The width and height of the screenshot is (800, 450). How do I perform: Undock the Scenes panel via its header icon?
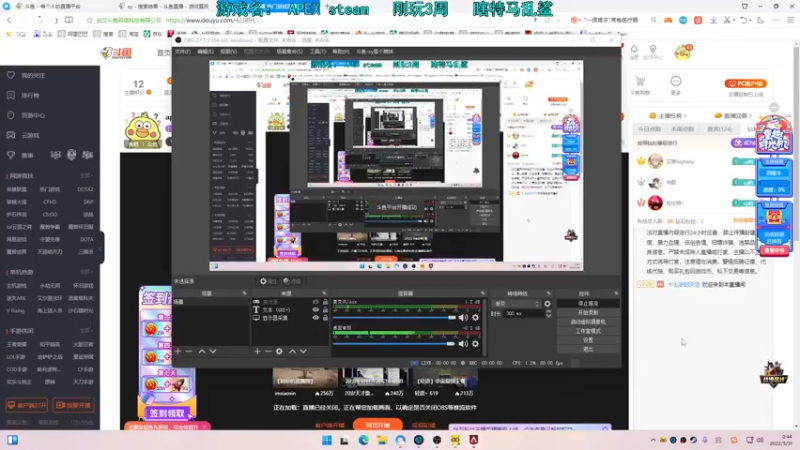[244, 293]
